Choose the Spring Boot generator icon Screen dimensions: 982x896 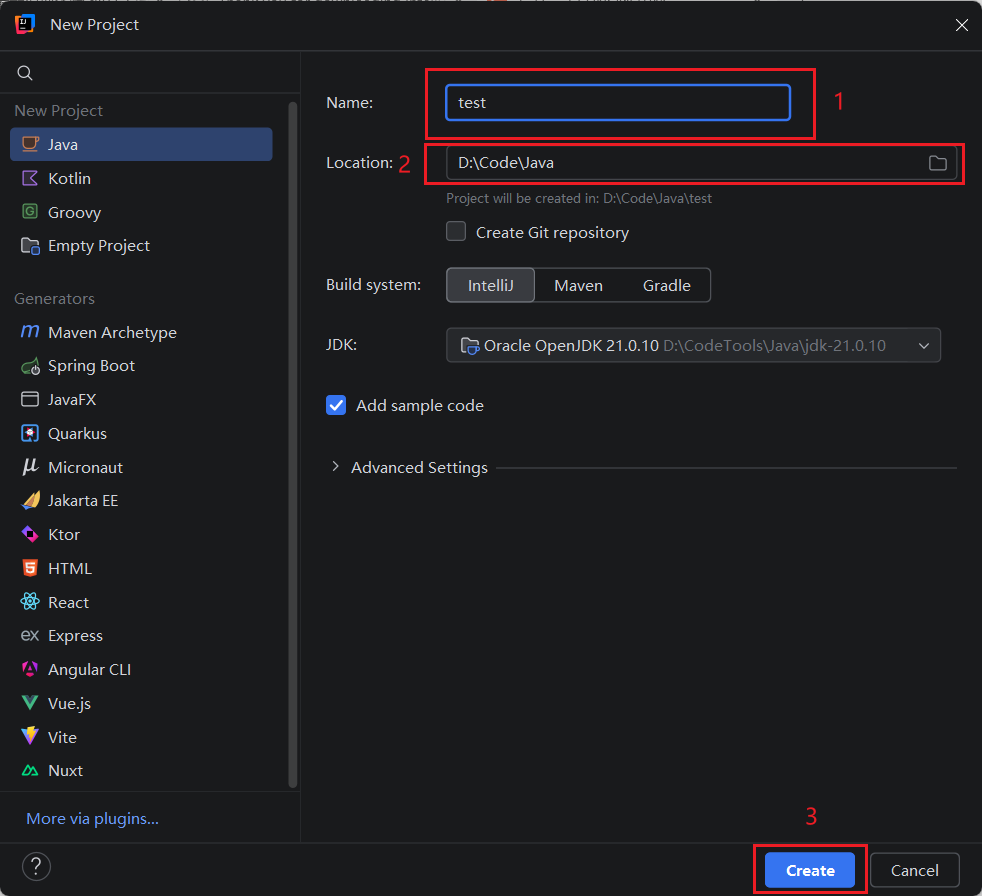tap(30, 366)
